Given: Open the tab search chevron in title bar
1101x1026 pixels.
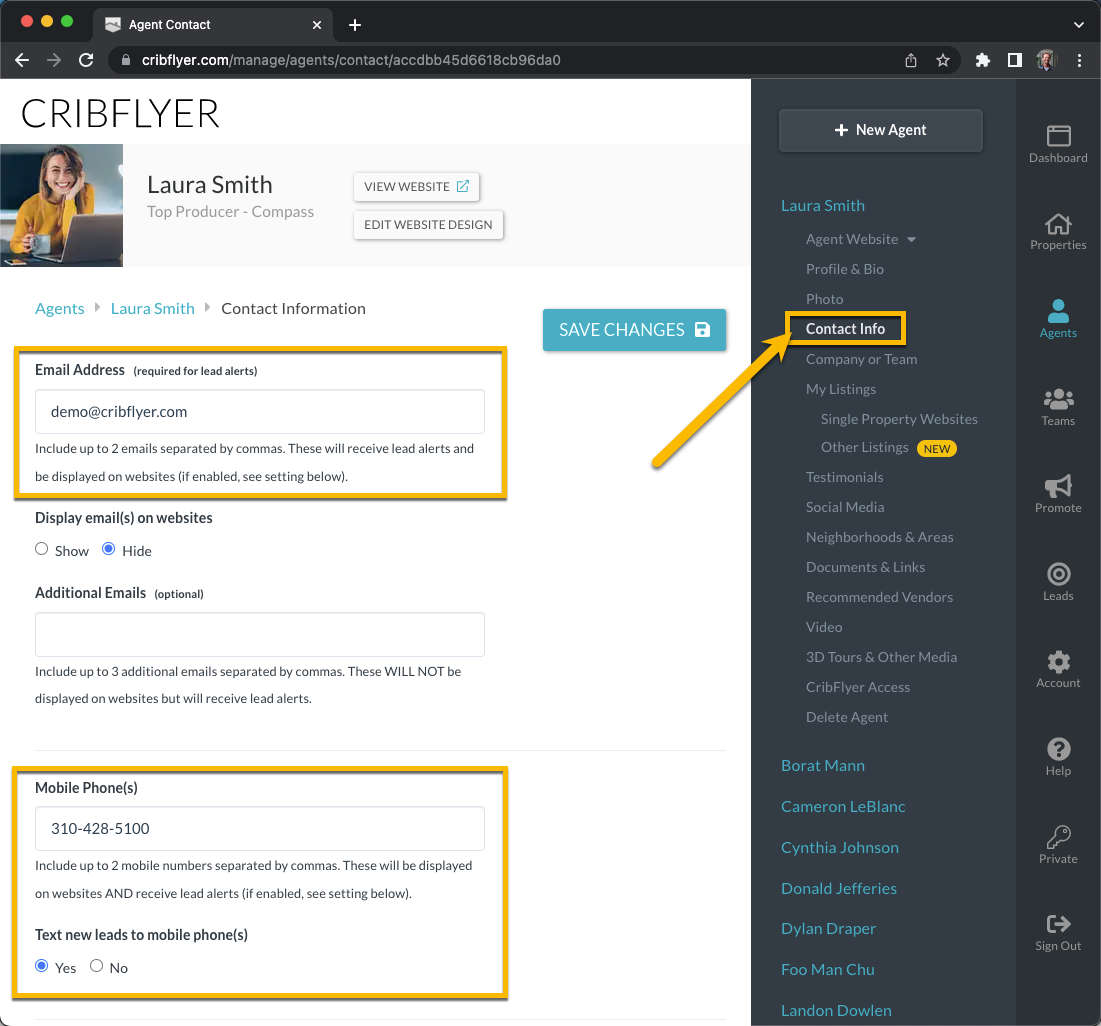Looking at the screenshot, I should tap(1079, 25).
